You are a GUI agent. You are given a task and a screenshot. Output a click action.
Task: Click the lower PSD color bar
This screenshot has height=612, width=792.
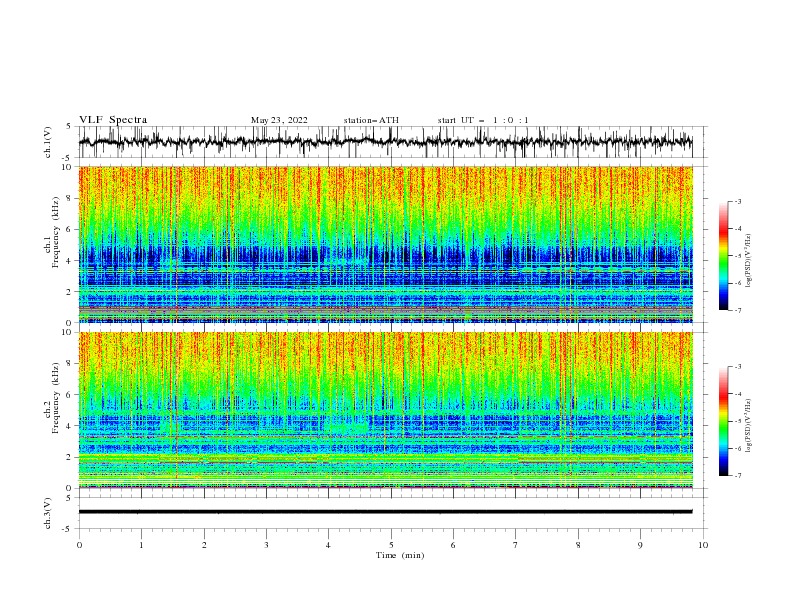(x=724, y=421)
